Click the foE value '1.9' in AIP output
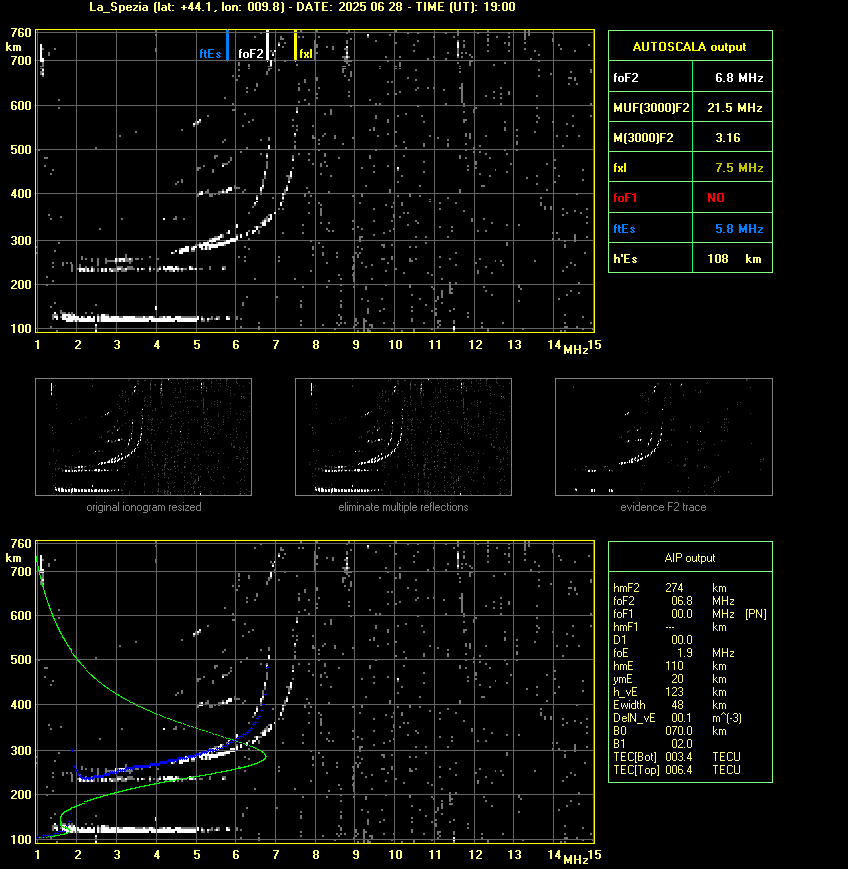The image size is (848, 869). point(685,652)
